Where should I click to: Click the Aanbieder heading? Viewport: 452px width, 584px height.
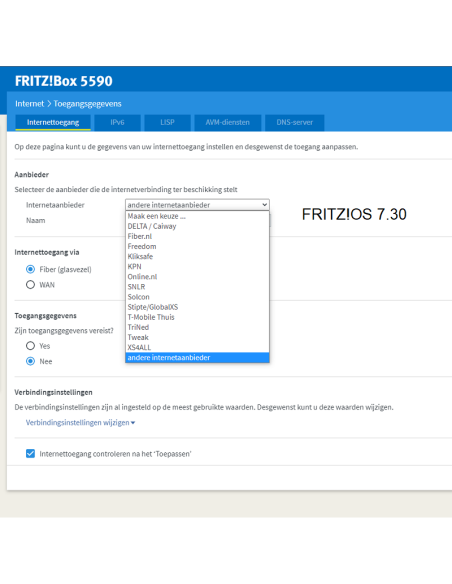[32, 174]
